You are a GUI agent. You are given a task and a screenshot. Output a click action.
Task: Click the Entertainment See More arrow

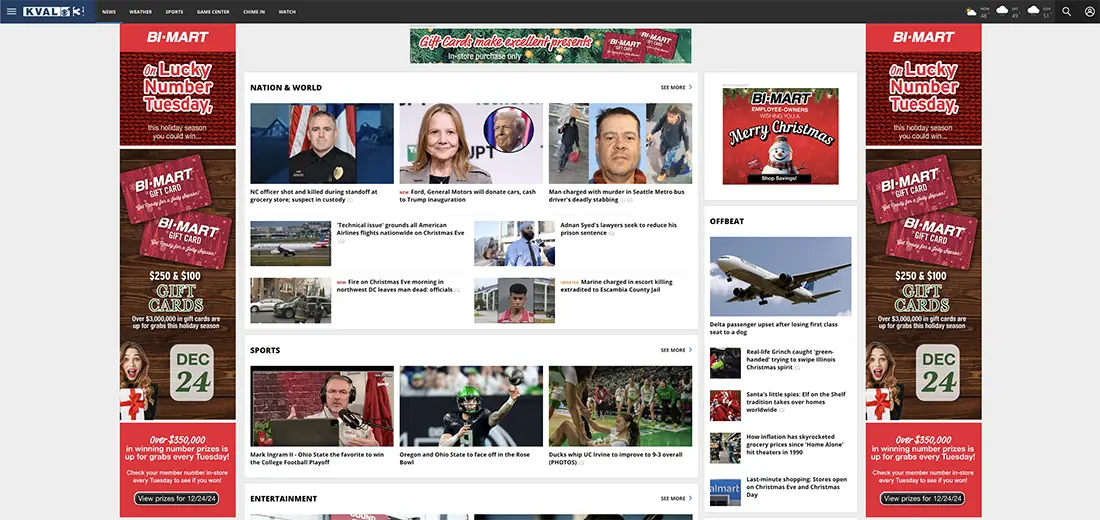690,498
